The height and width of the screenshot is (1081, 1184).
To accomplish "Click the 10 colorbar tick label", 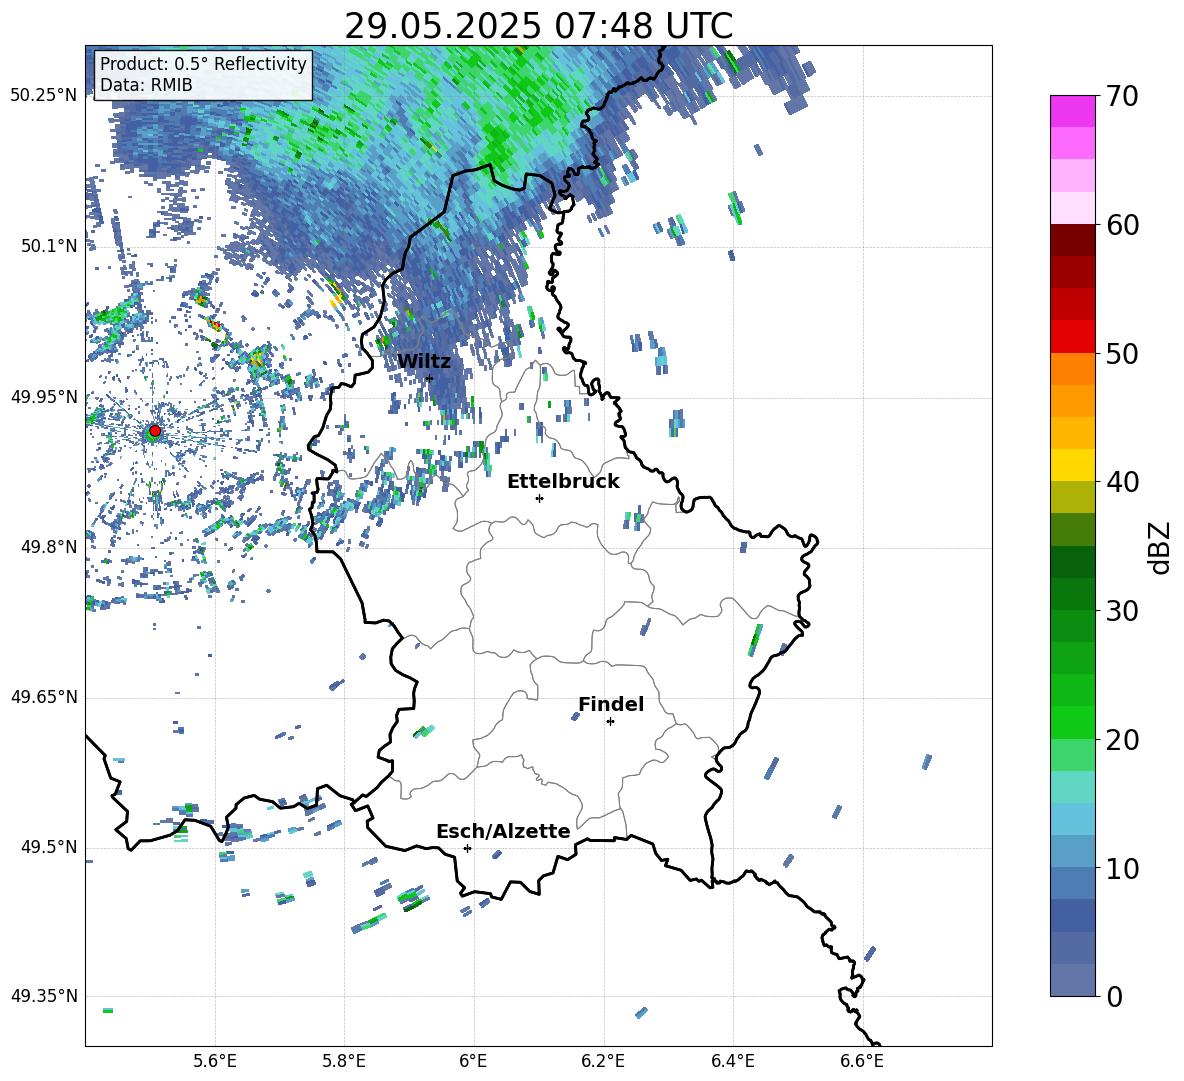I will click(x=1122, y=869).
